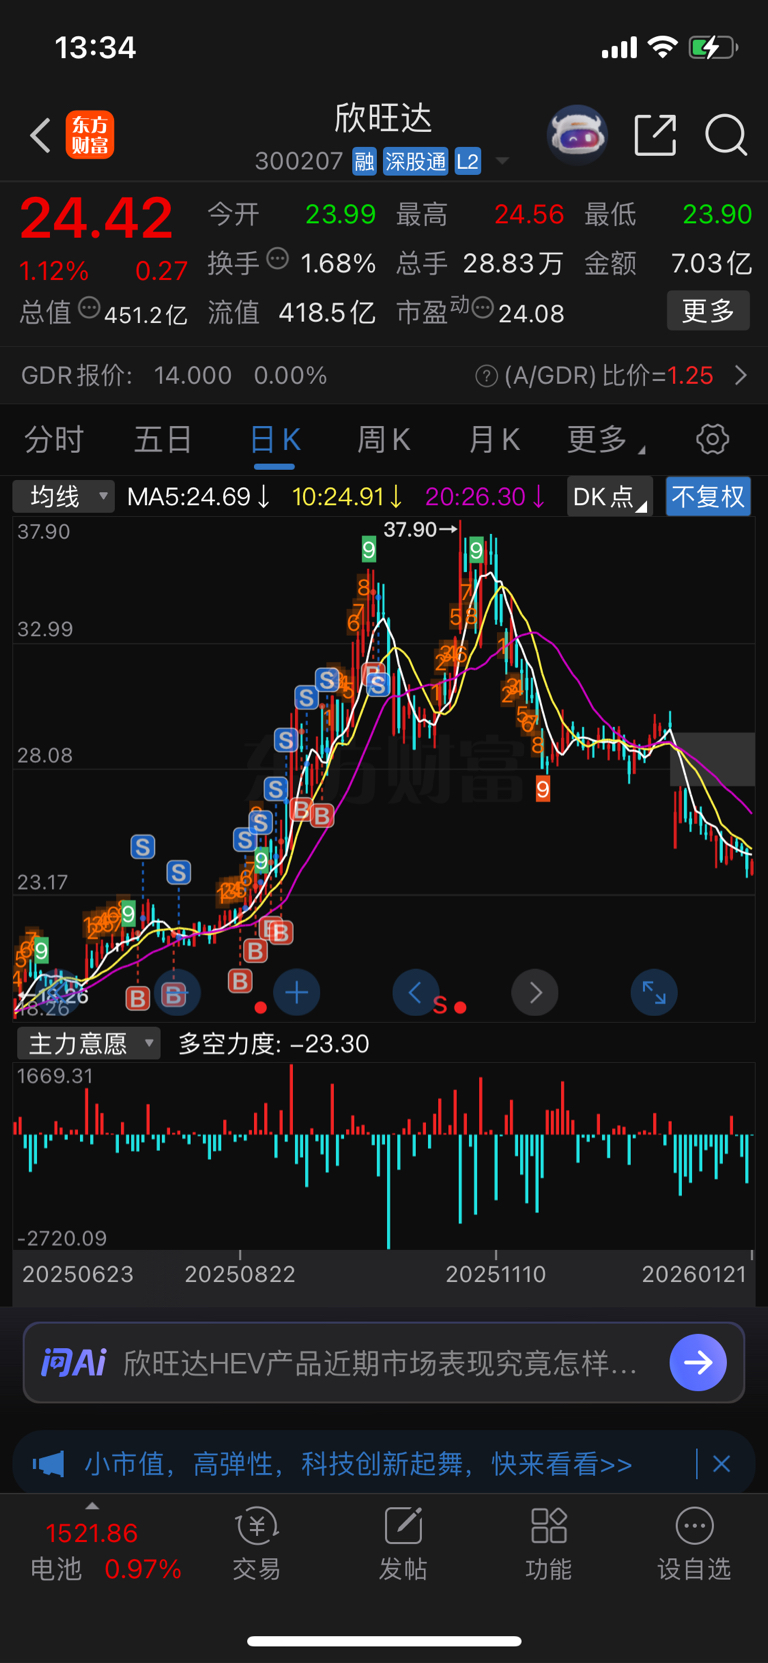Open the search magnifier icon
This screenshot has height=1663, width=768.
pyautogui.click(x=726, y=135)
